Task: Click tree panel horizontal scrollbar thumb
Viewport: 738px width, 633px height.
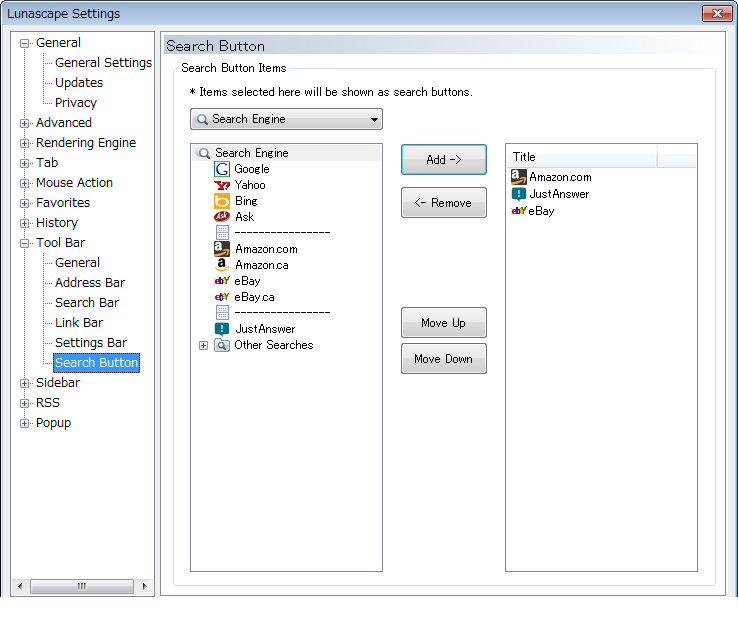Action: [82, 586]
